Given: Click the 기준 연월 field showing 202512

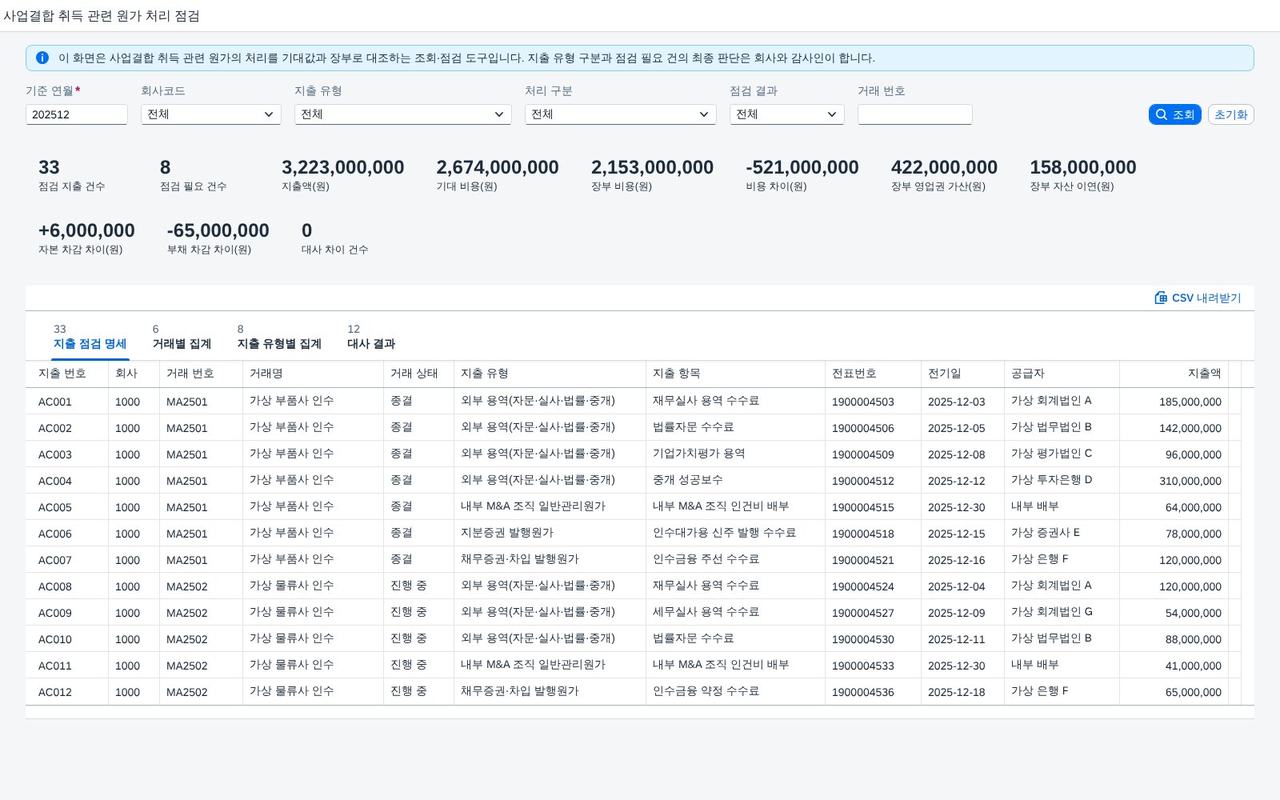Looking at the screenshot, I should pos(77,115).
